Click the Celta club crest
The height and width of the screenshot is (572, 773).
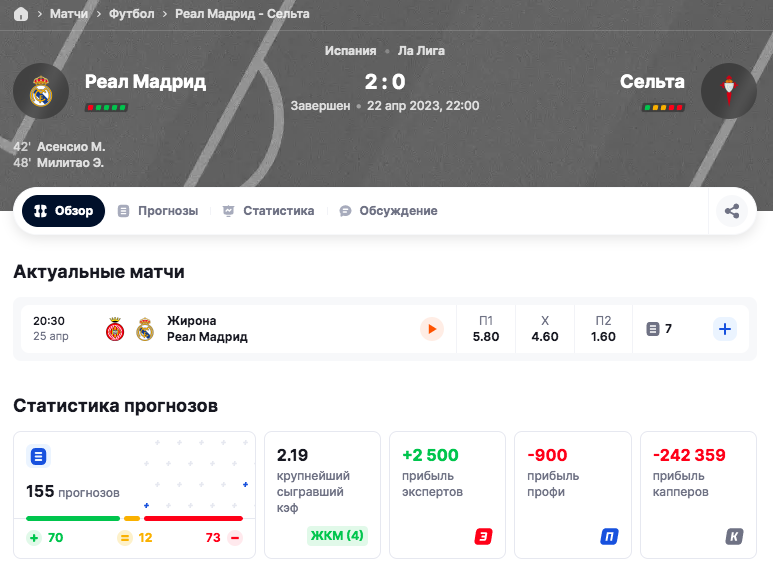tap(728, 91)
